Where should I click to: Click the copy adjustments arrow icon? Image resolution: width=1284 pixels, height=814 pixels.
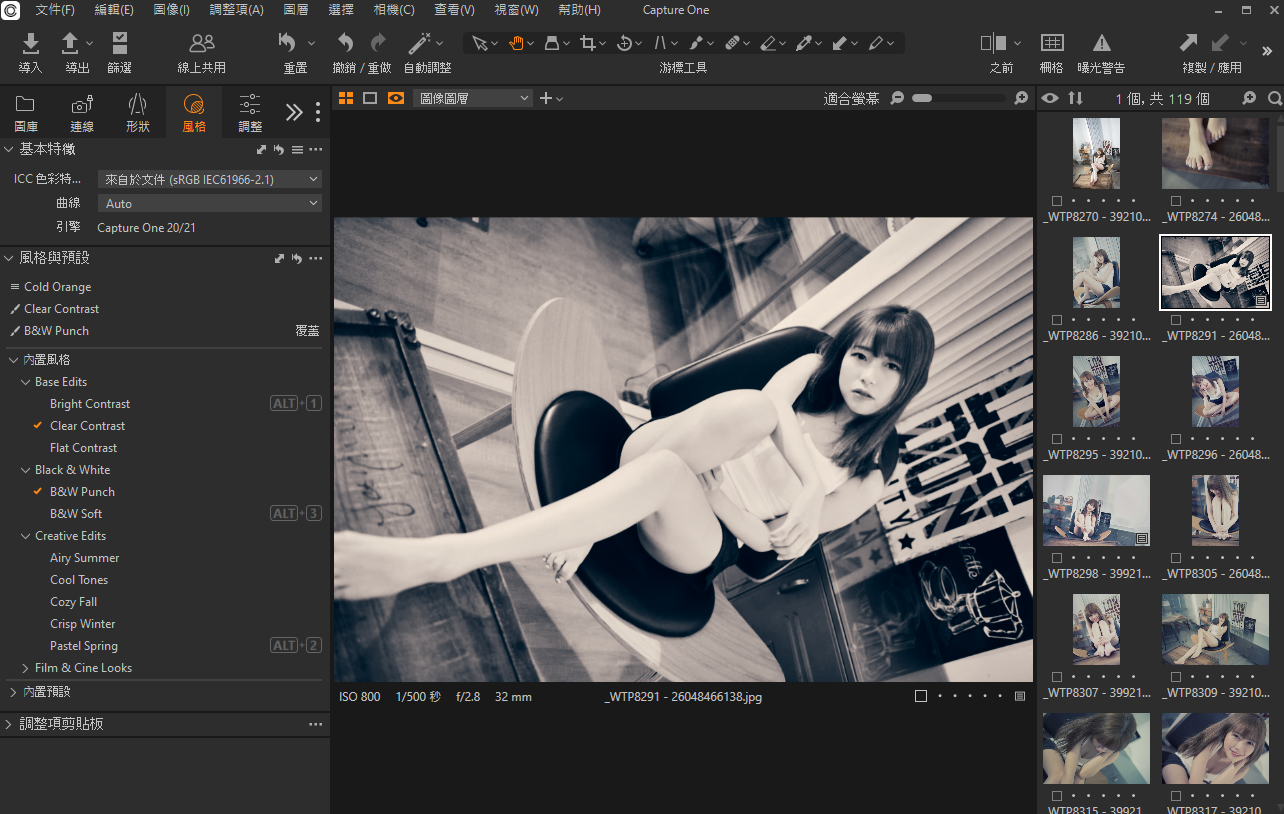[x=1188, y=43]
